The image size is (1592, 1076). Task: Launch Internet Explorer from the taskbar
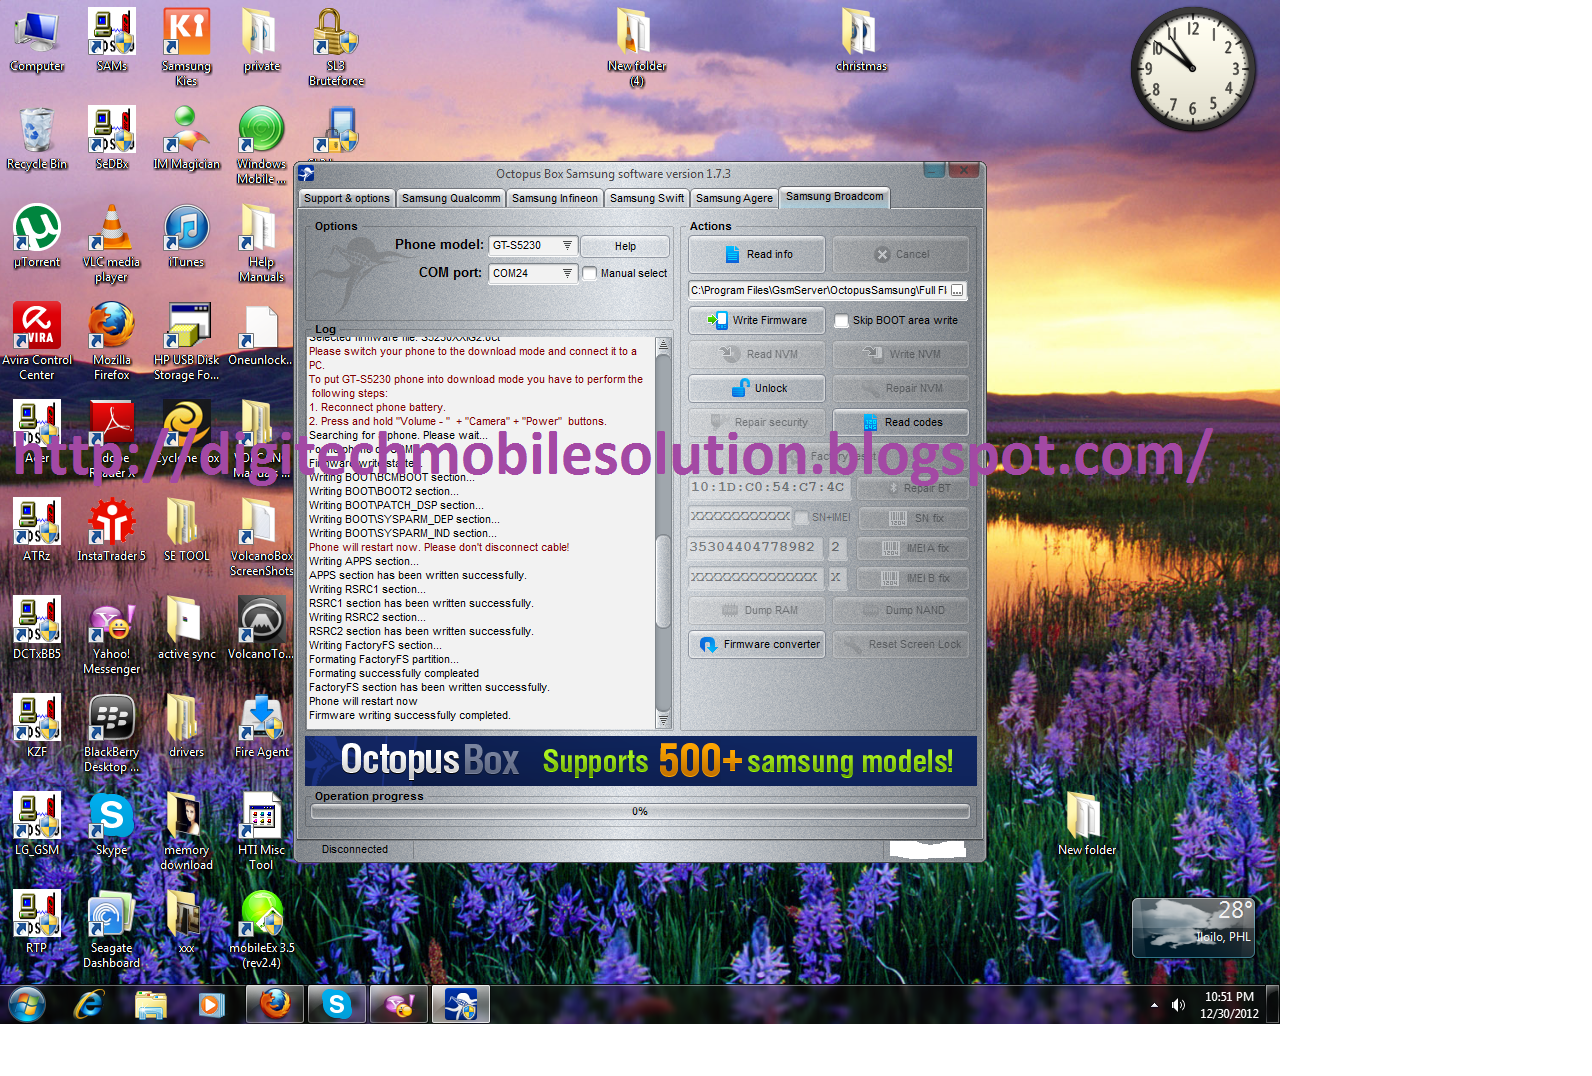[x=89, y=1004]
